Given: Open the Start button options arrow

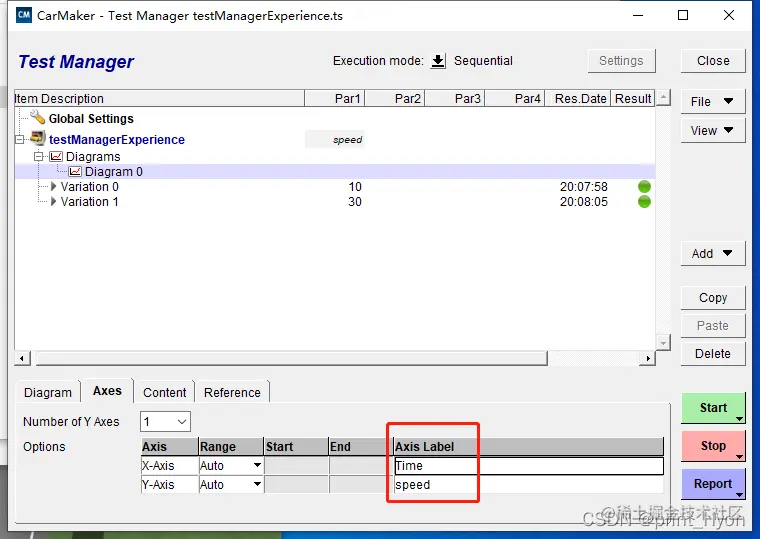Looking at the screenshot, I should click(739, 419).
